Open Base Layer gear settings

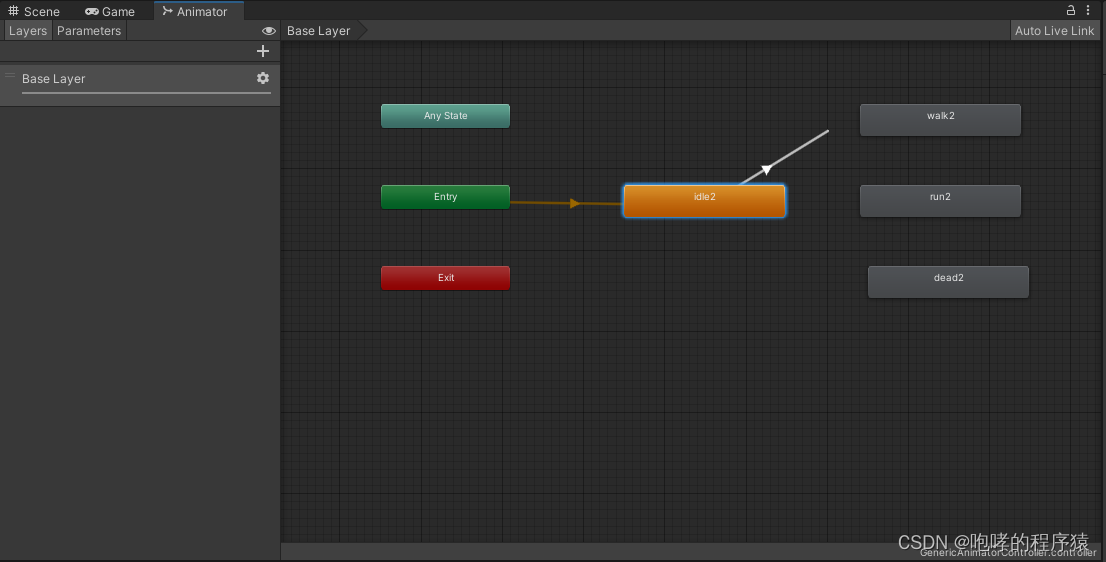click(263, 78)
